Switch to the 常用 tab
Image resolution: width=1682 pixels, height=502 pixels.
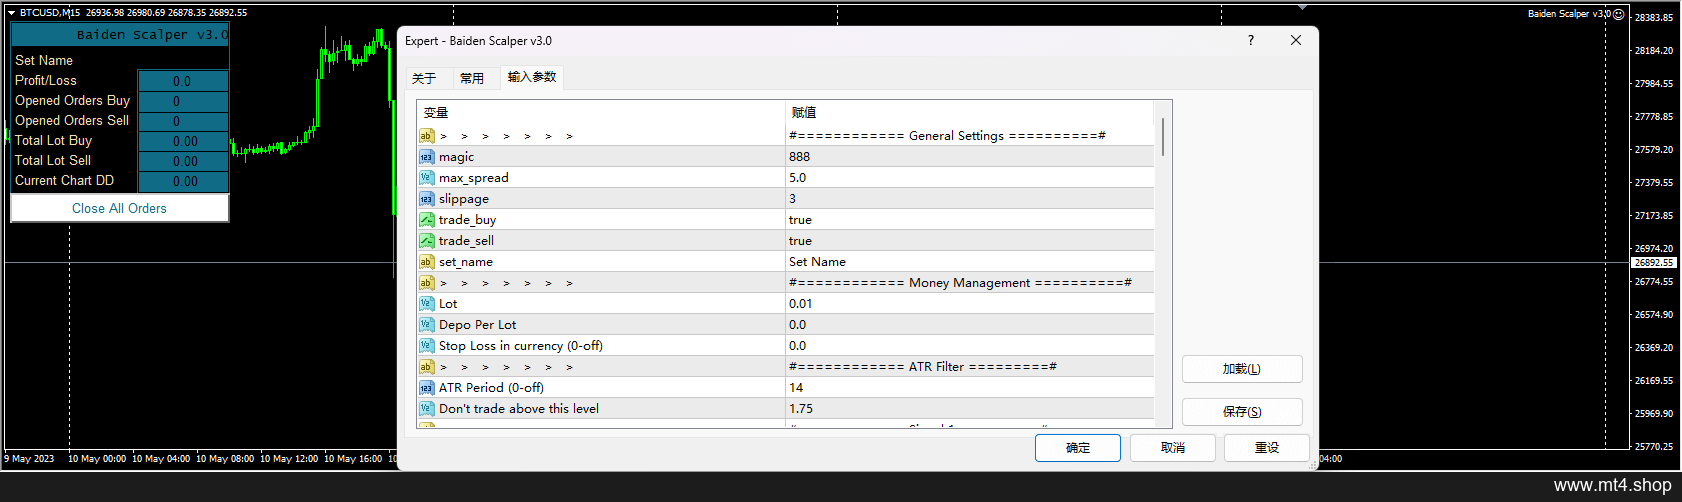(472, 78)
